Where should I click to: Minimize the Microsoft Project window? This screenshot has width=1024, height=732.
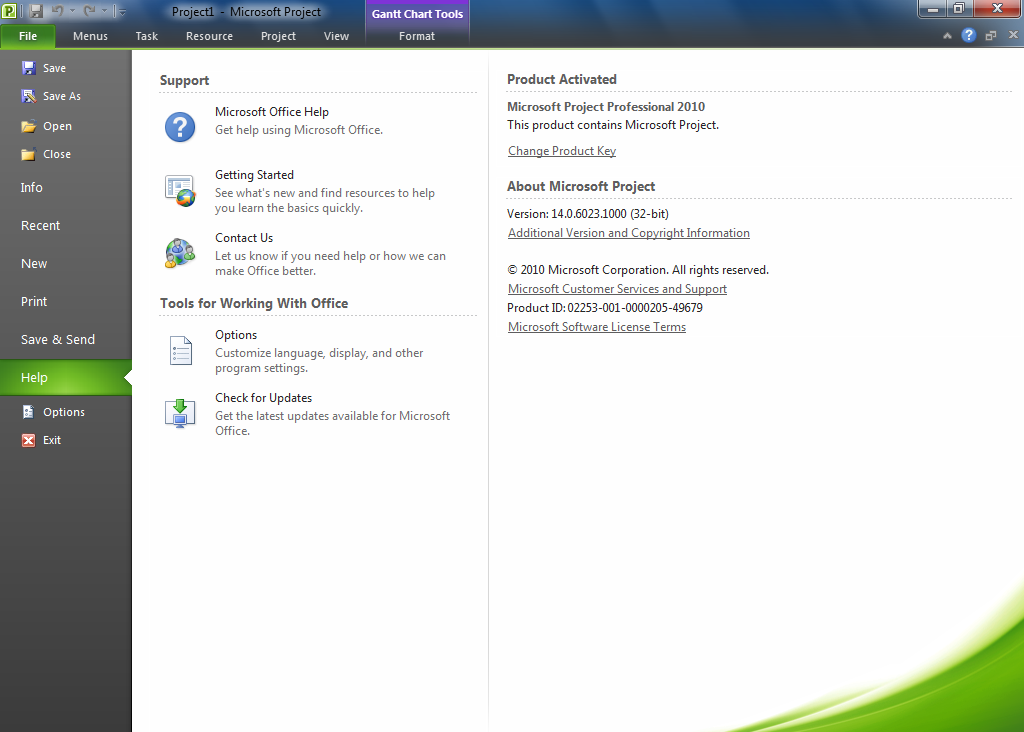[x=933, y=8]
